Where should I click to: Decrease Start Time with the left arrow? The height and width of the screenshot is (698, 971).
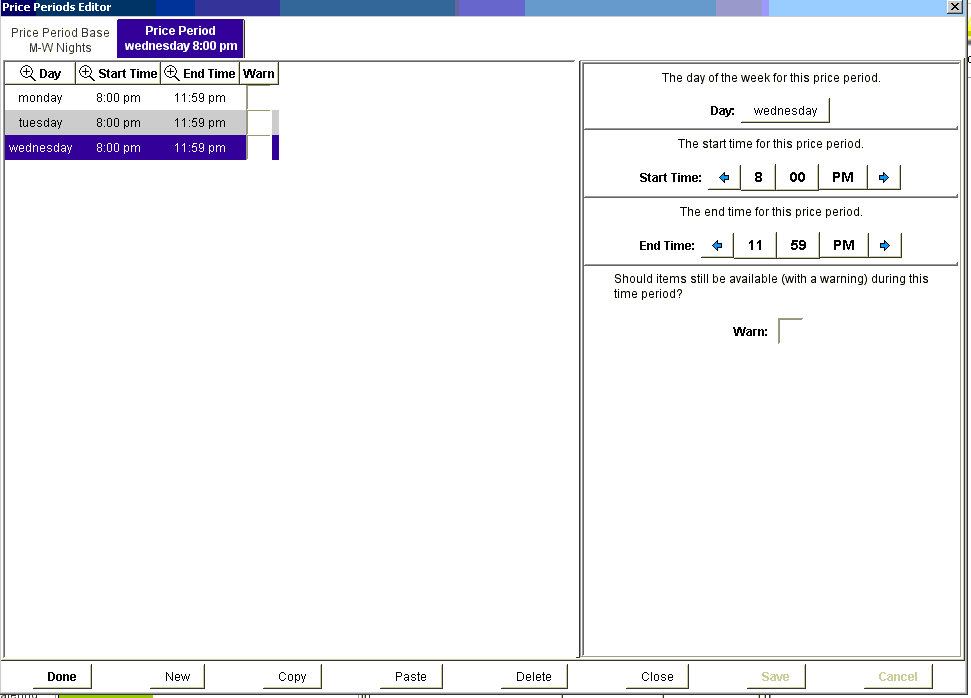coord(723,178)
